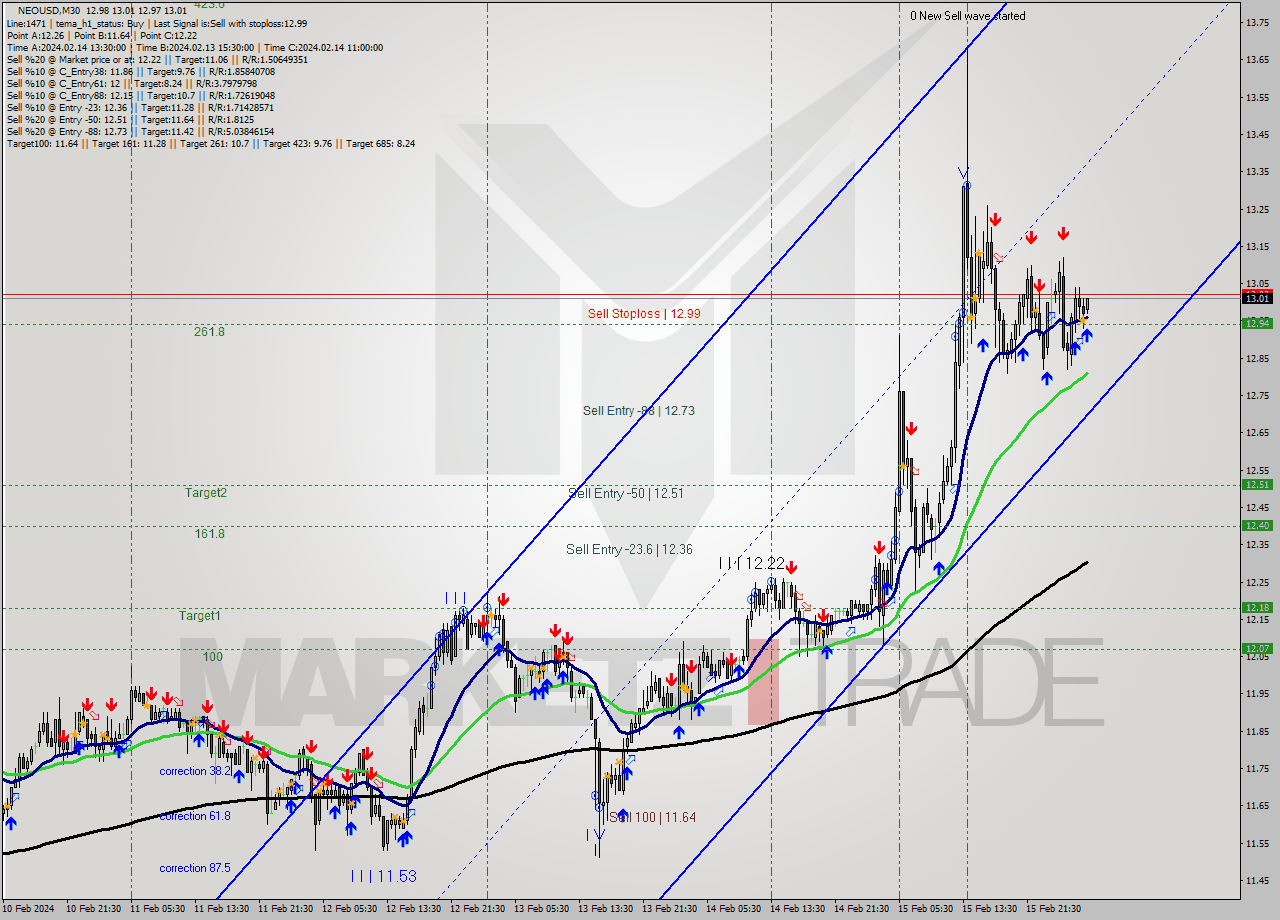The width and height of the screenshot is (1280, 920).
Task: Click the '12 Feb 21:30' time axis label
Action: click(x=480, y=909)
